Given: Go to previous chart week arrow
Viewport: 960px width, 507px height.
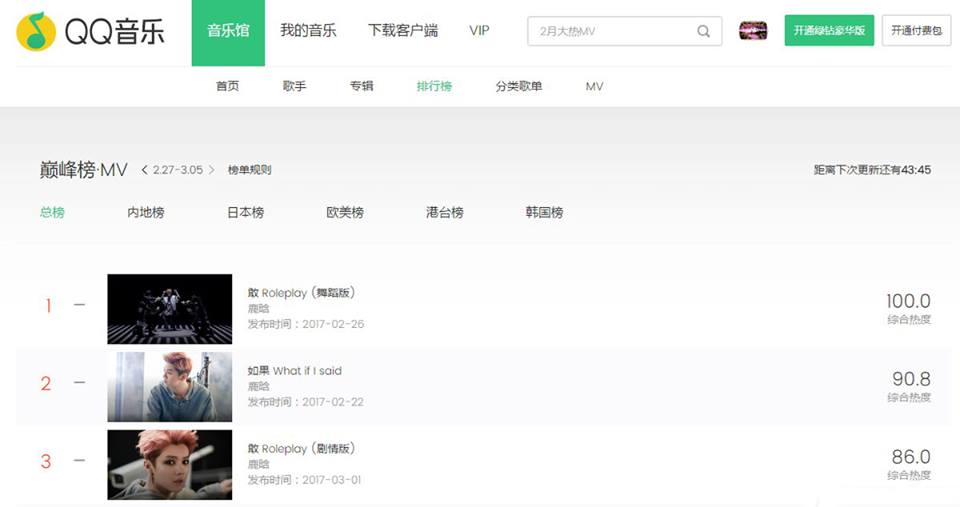Looking at the screenshot, I should coord(144,170).
